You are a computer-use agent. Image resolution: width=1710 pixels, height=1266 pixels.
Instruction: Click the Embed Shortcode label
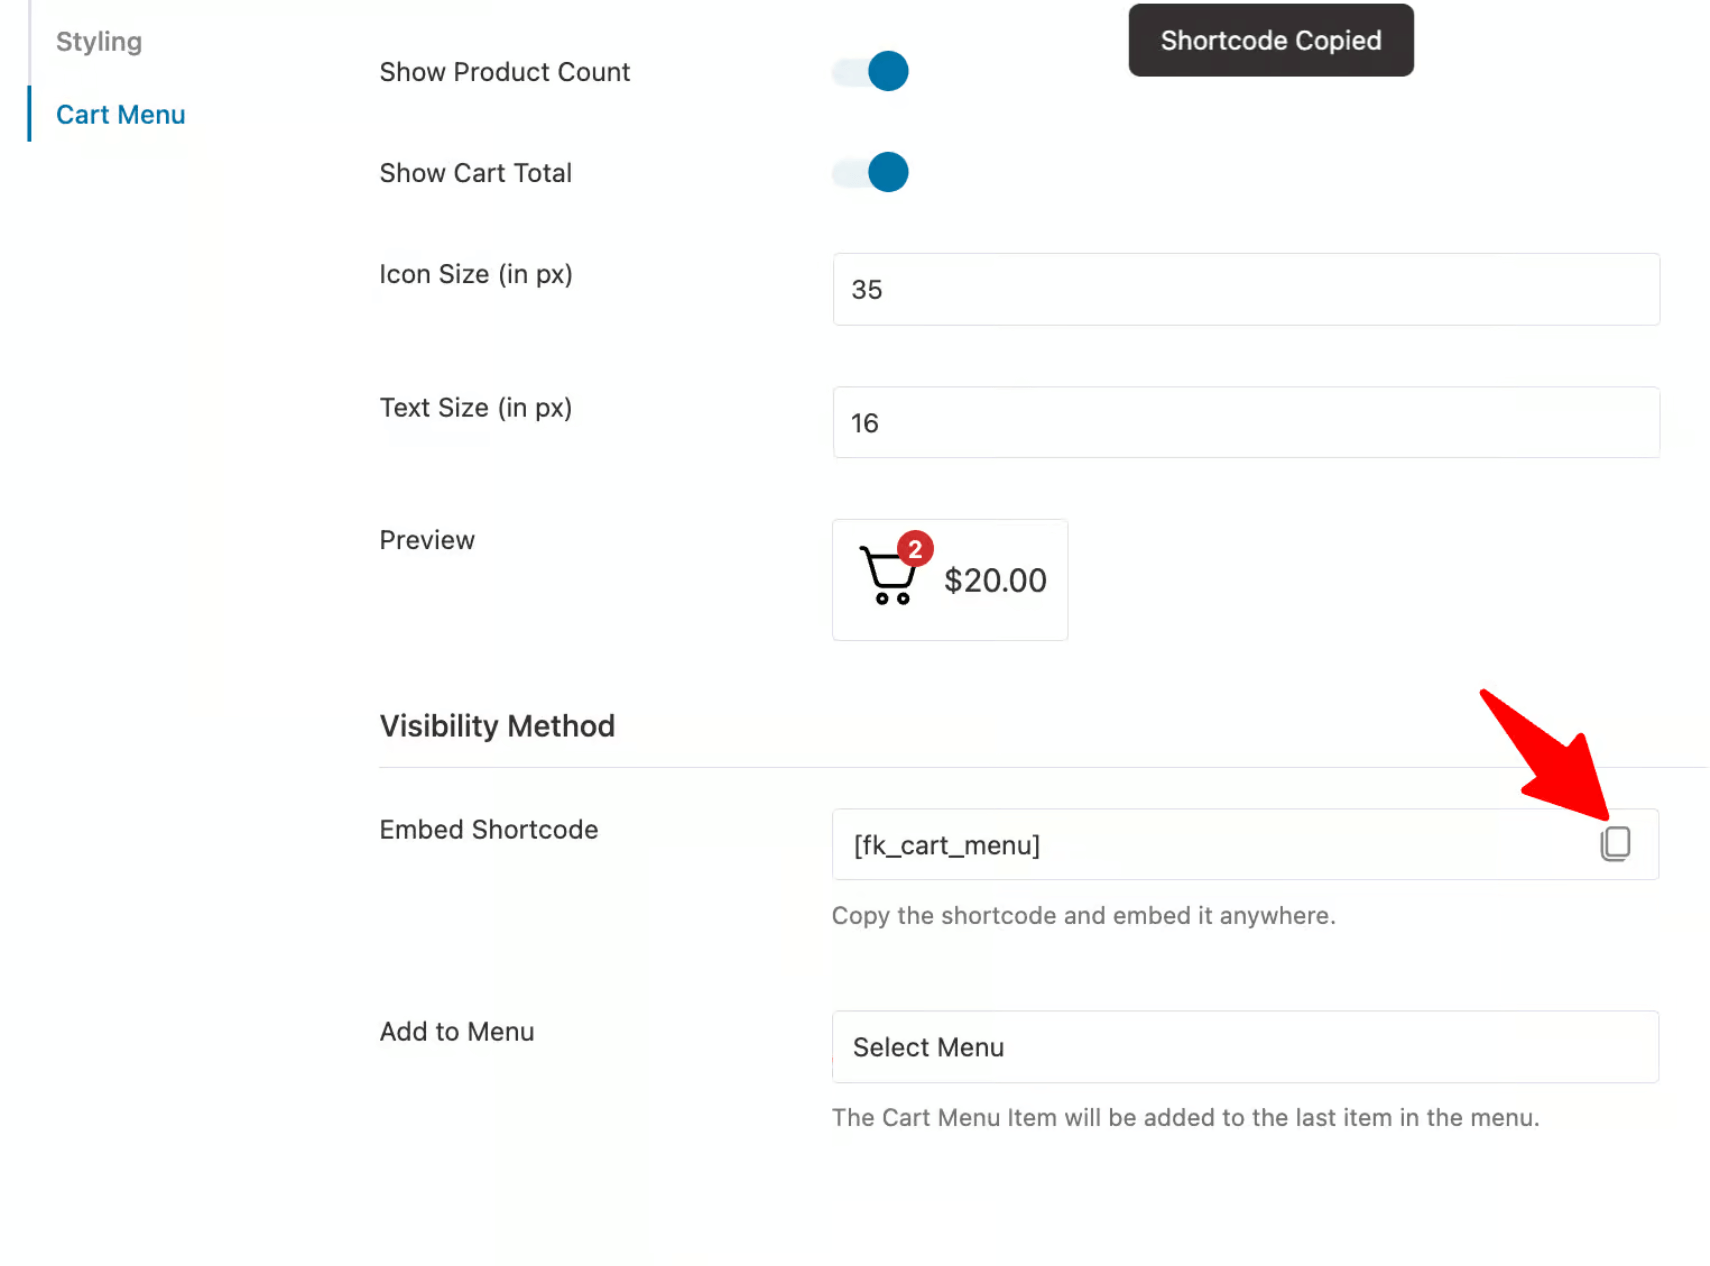point(488,829)
